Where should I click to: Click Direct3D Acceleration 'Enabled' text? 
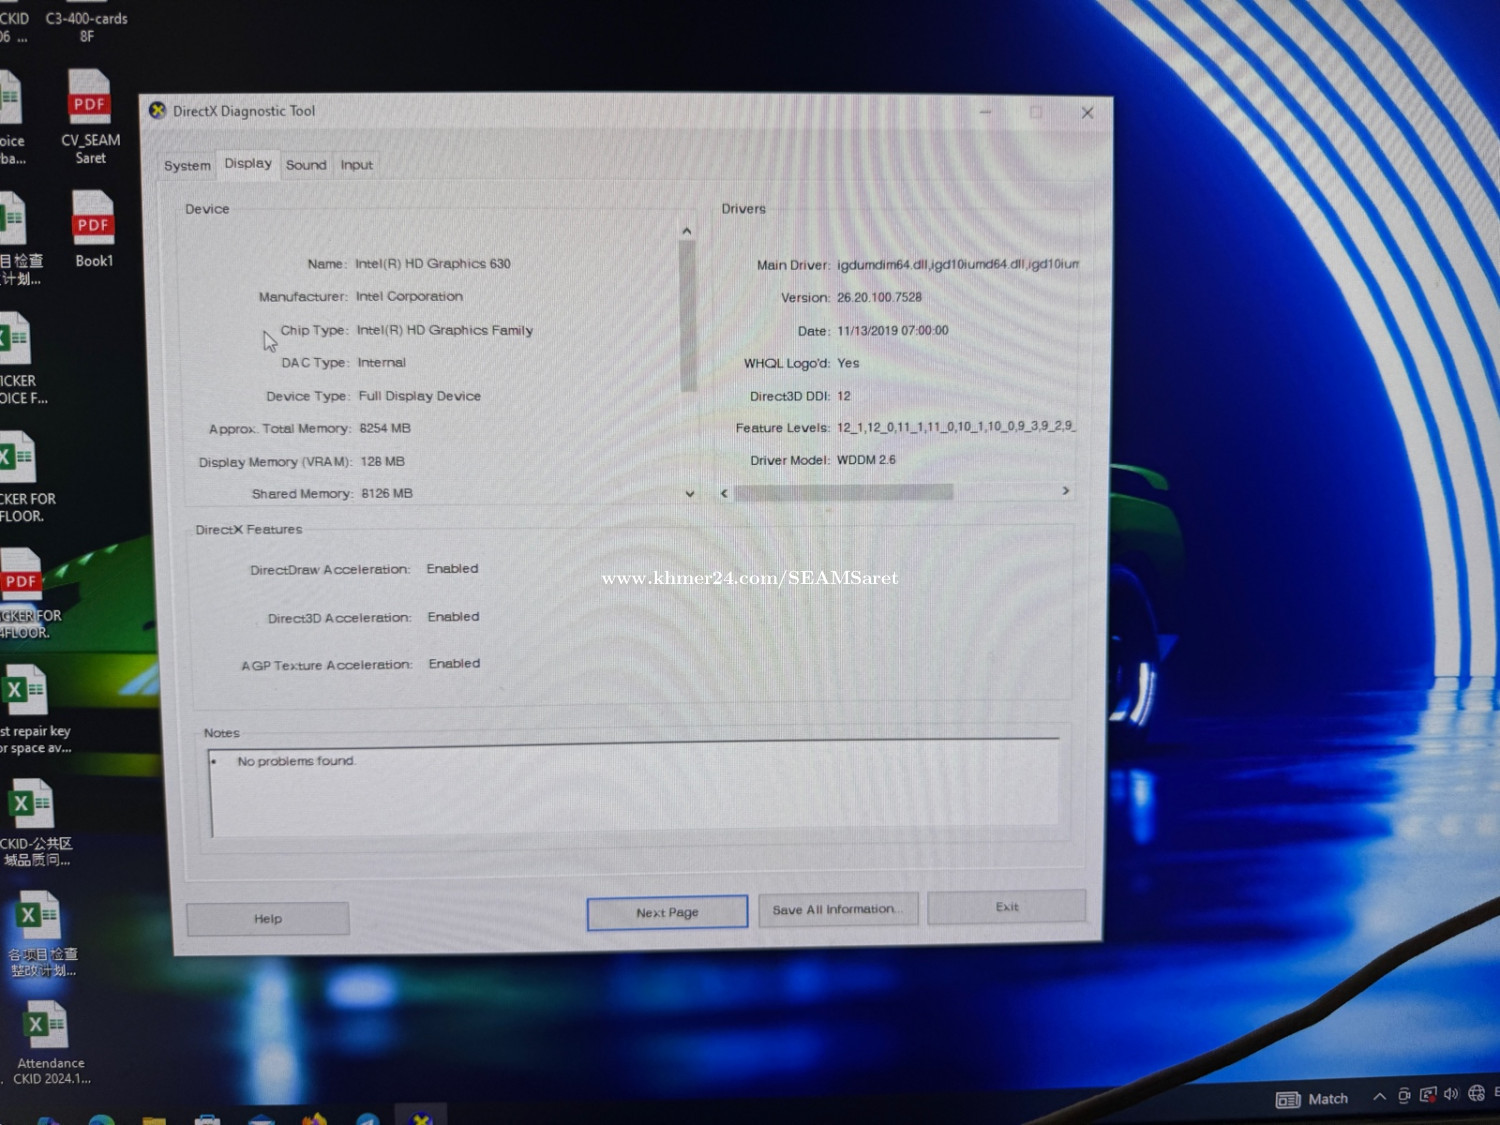[x=453, y=617]
